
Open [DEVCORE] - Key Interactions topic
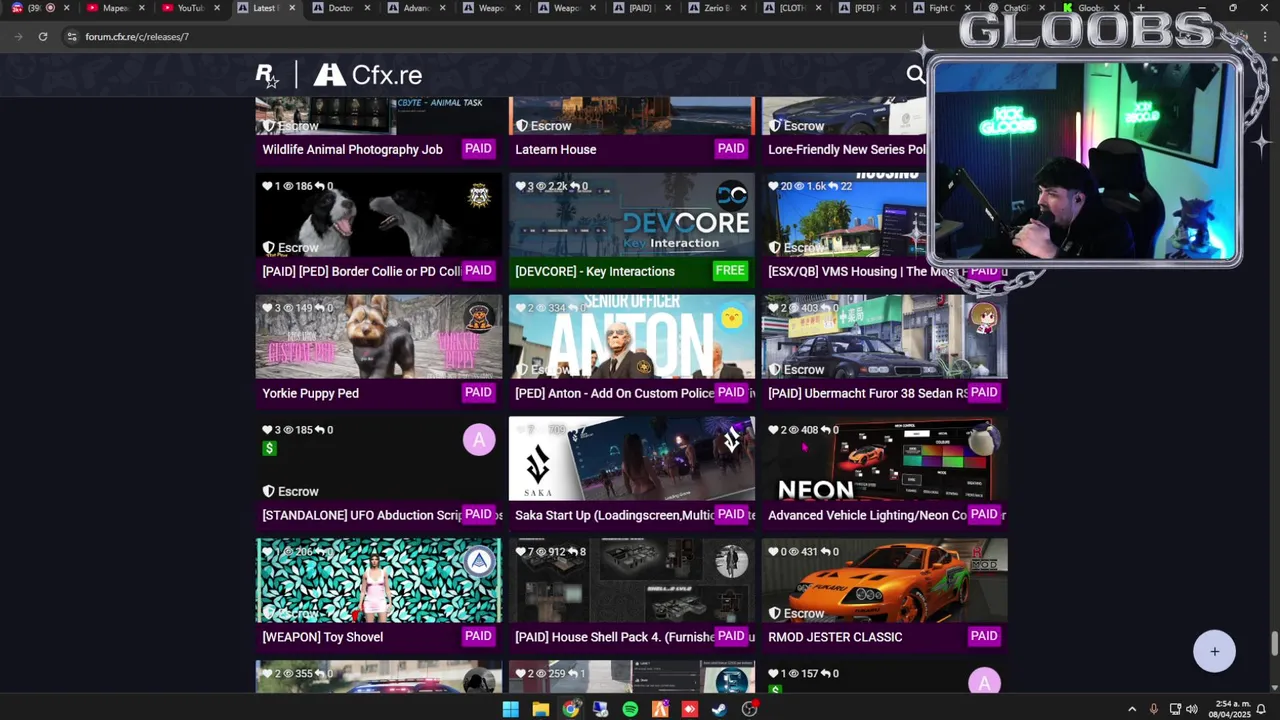tap(595, 272)
